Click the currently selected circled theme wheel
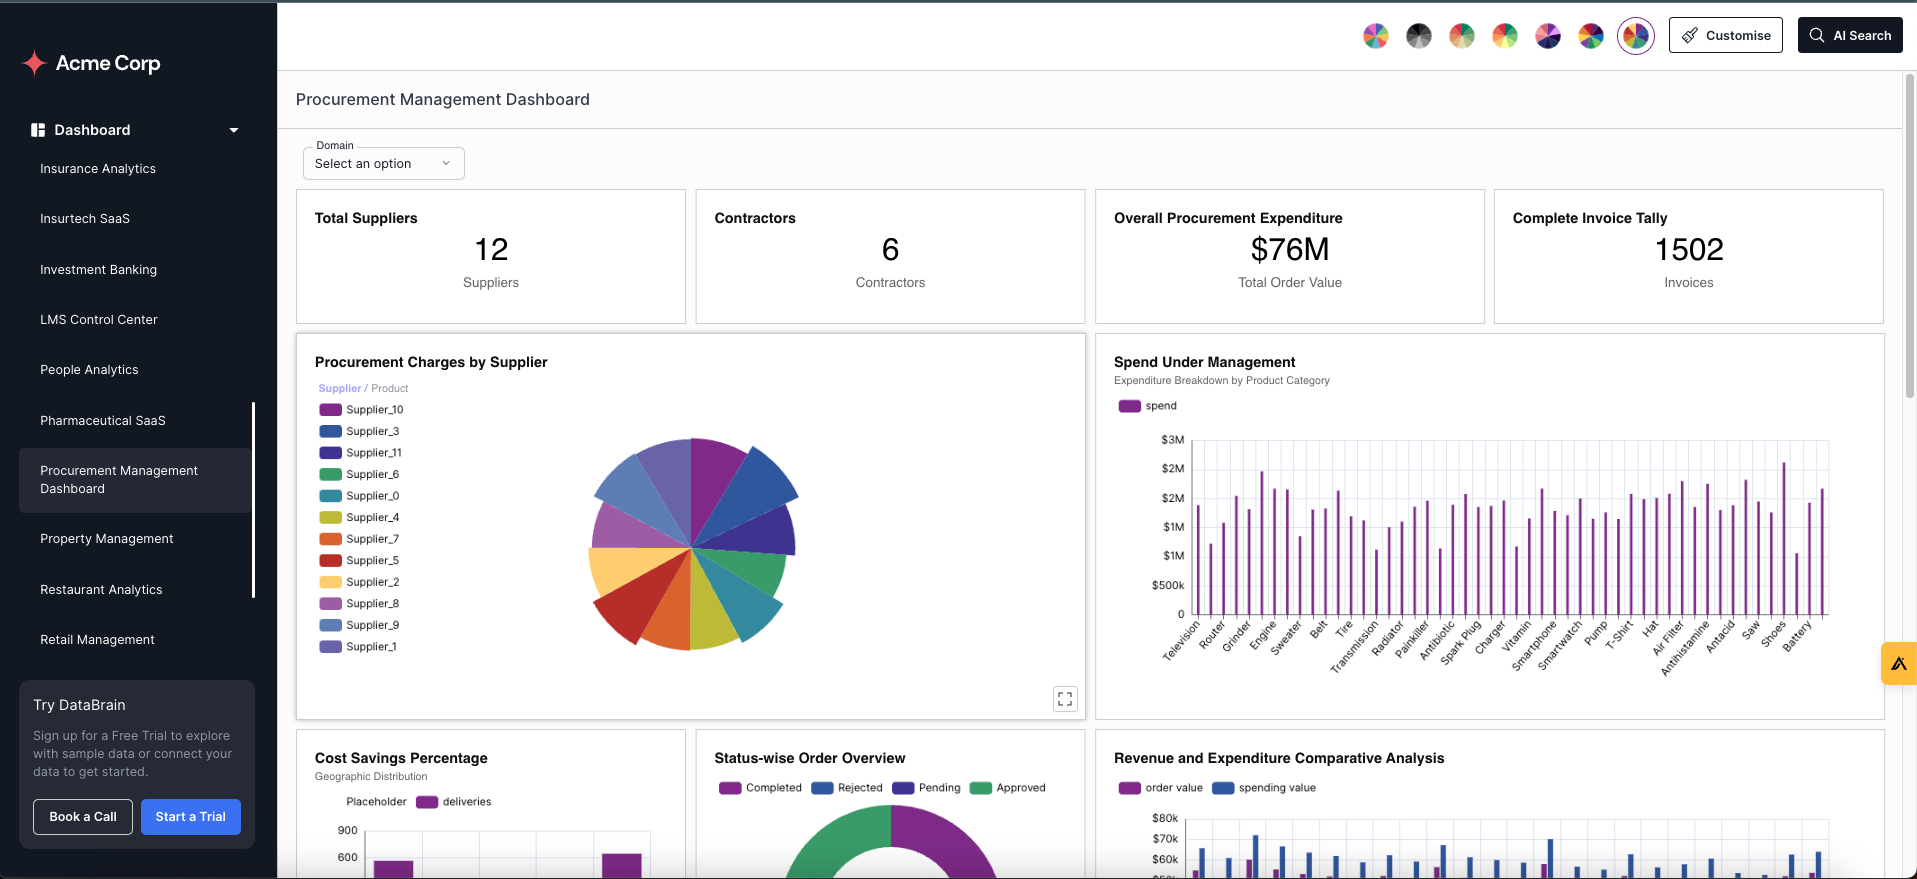Image resolution: width=1917 pixels, height=879 pixels. pos(1636,36)
